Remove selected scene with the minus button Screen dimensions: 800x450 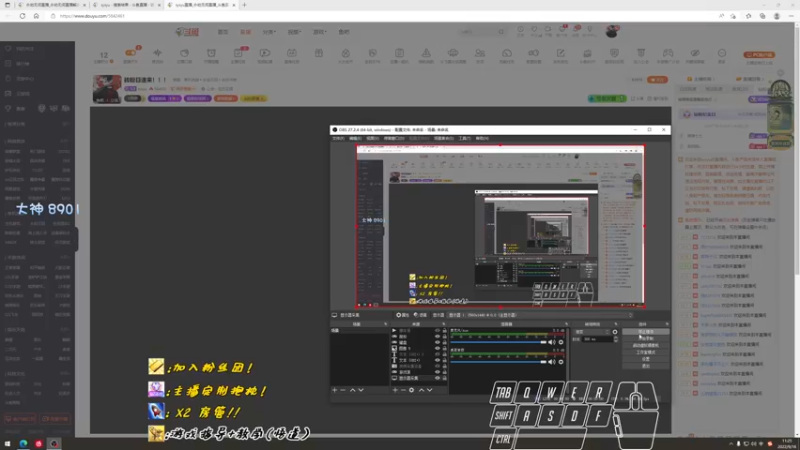pyautogui.click(x=343, y=390)
